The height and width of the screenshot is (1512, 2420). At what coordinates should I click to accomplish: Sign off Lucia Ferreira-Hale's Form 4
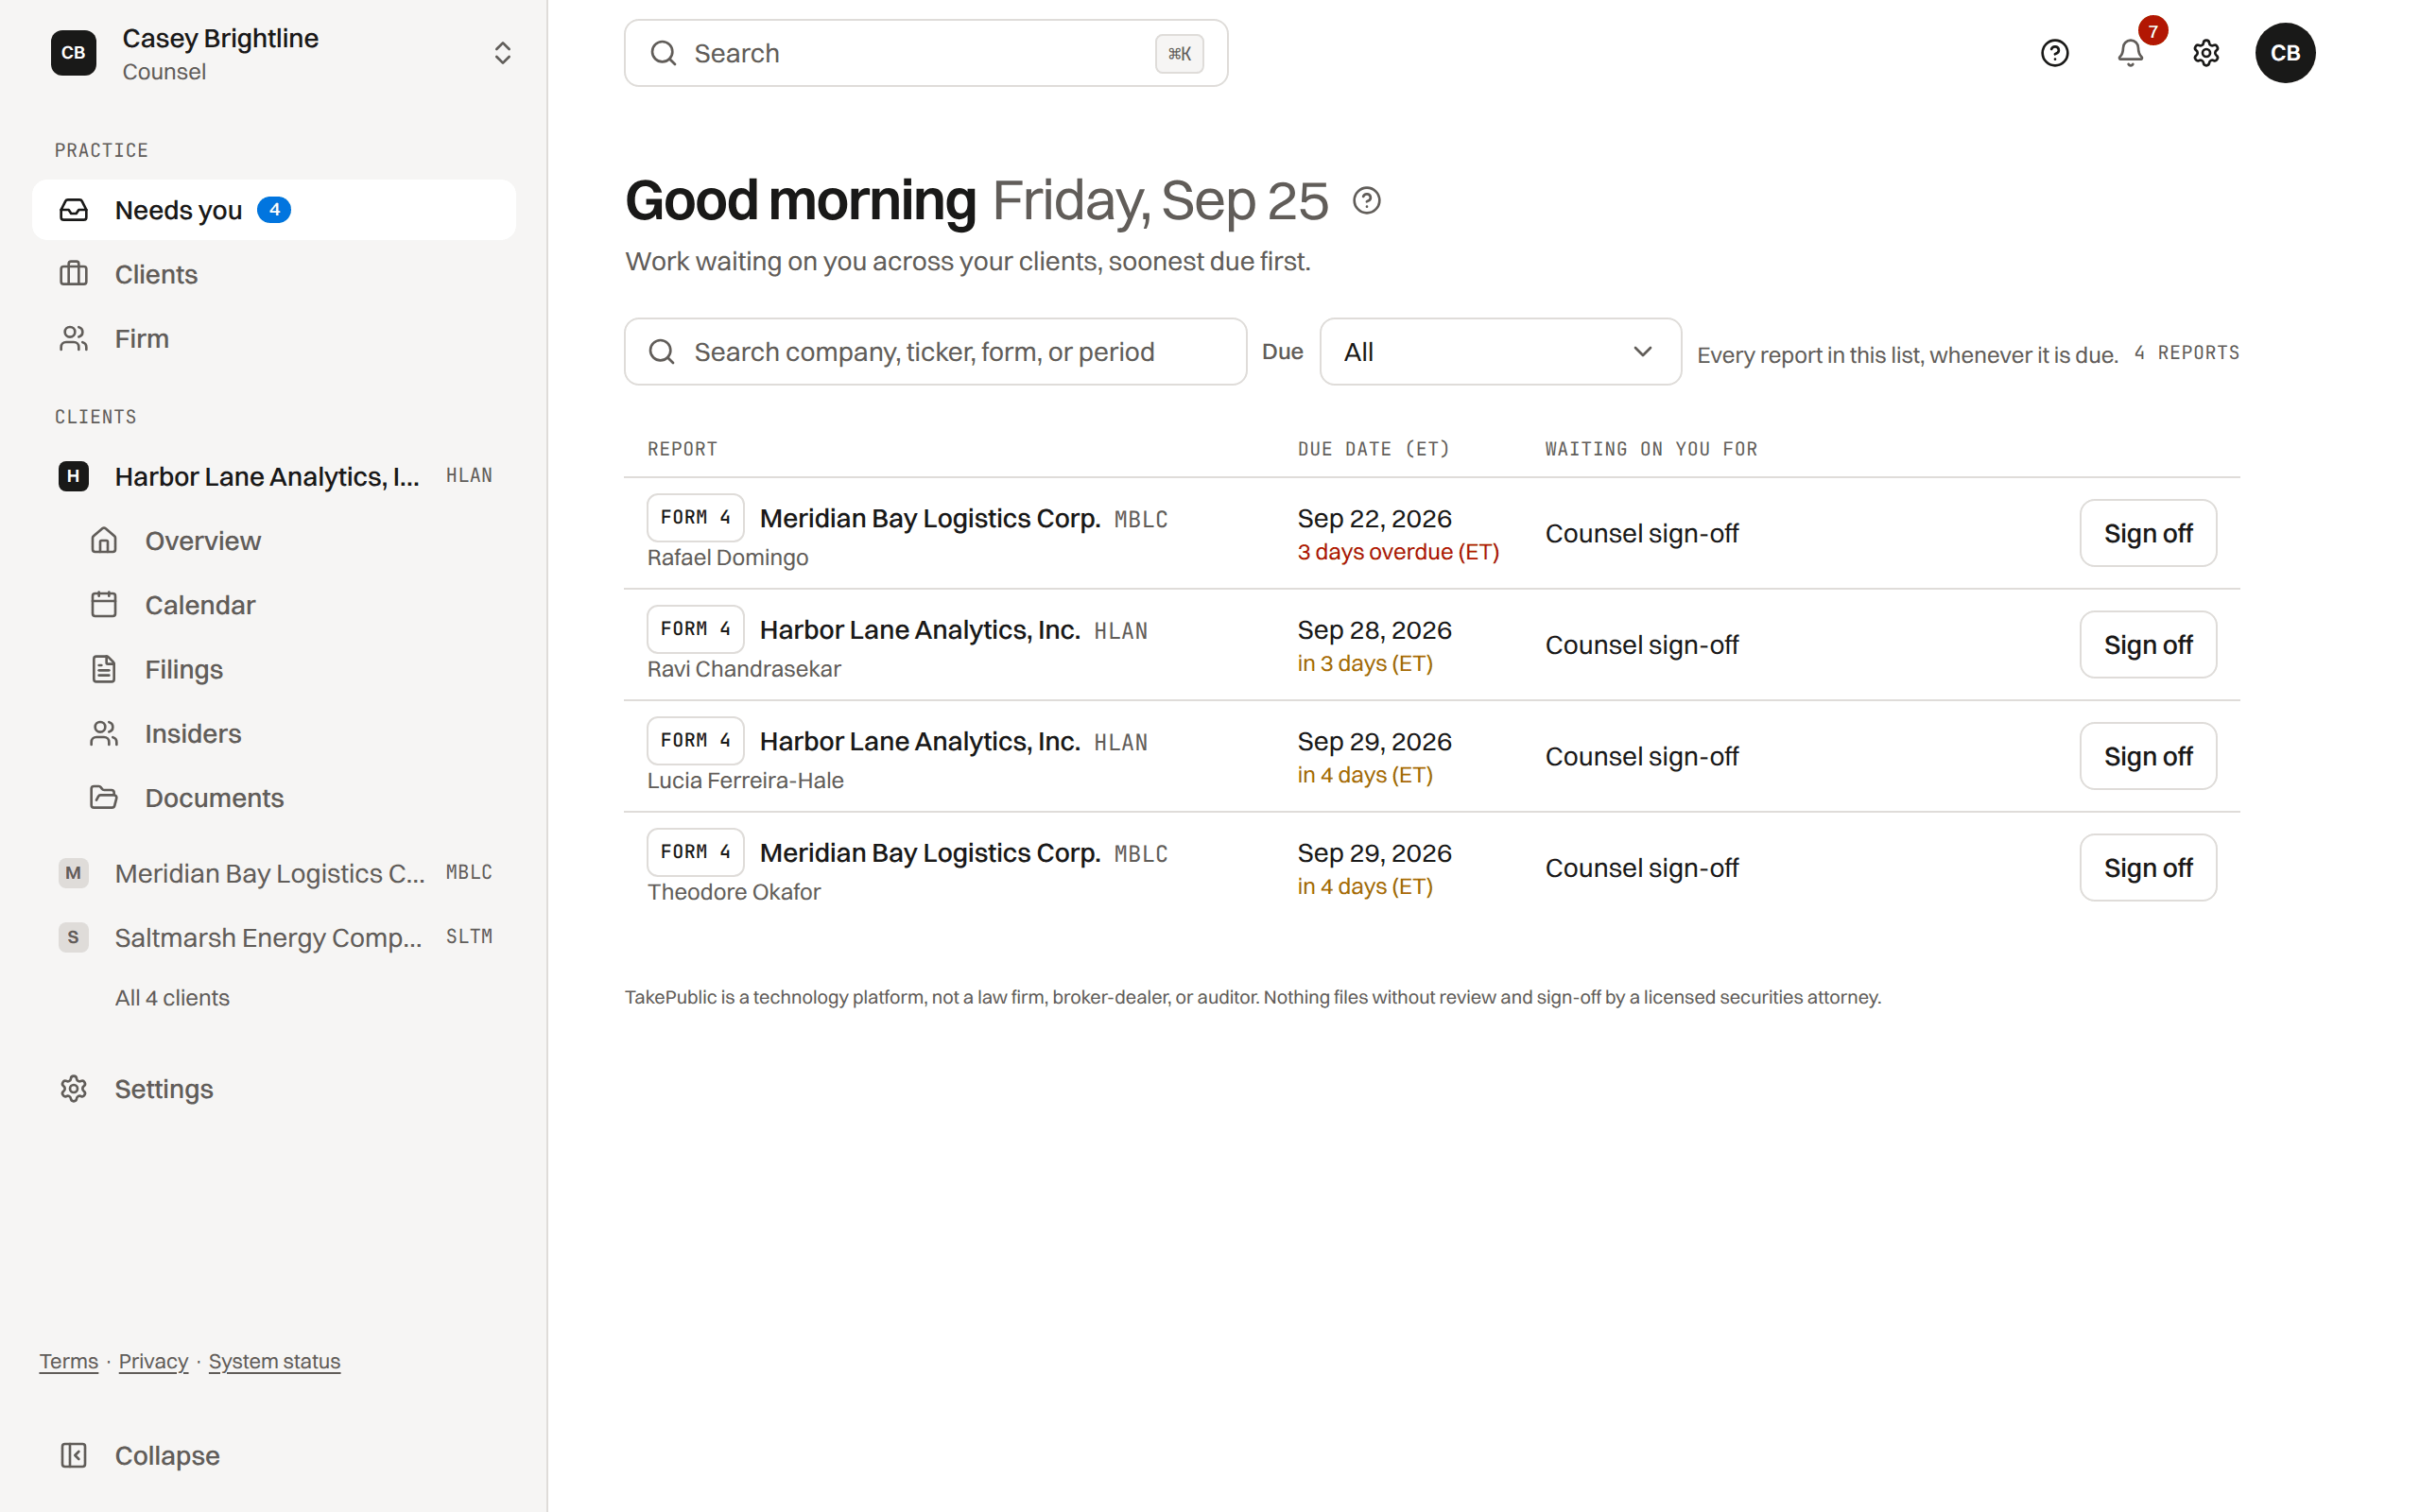pyautogui.click(x=2147, y=757)
